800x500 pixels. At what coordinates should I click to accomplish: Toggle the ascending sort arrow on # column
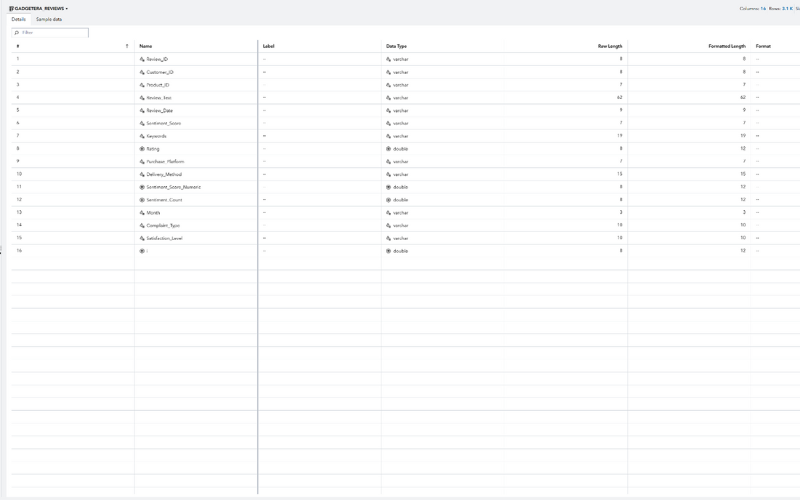pos(127,46)
